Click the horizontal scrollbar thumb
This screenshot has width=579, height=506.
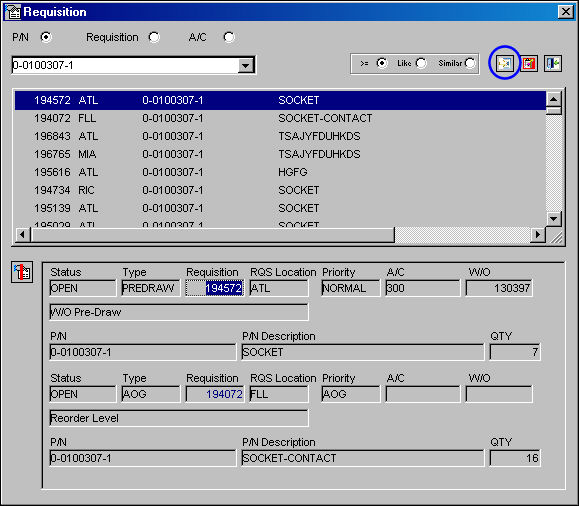pyautogui.click(x=213, y=235)
